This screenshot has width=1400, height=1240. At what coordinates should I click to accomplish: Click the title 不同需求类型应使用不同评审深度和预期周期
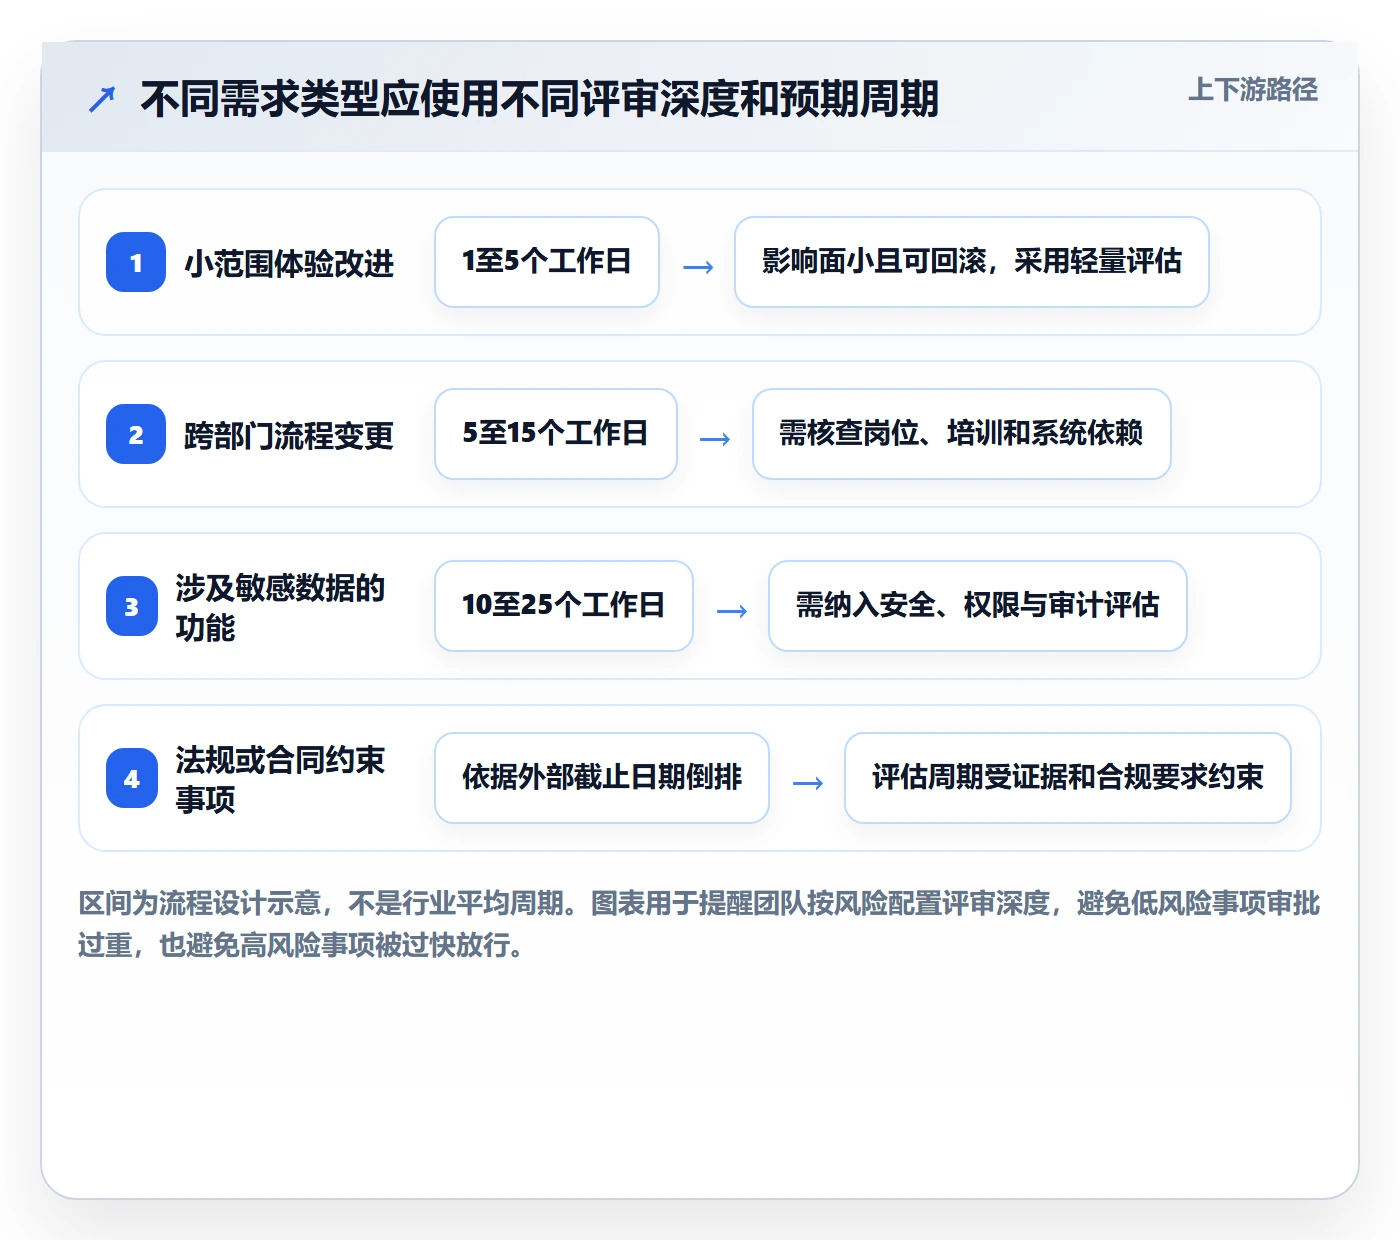[x=539, y=99]
